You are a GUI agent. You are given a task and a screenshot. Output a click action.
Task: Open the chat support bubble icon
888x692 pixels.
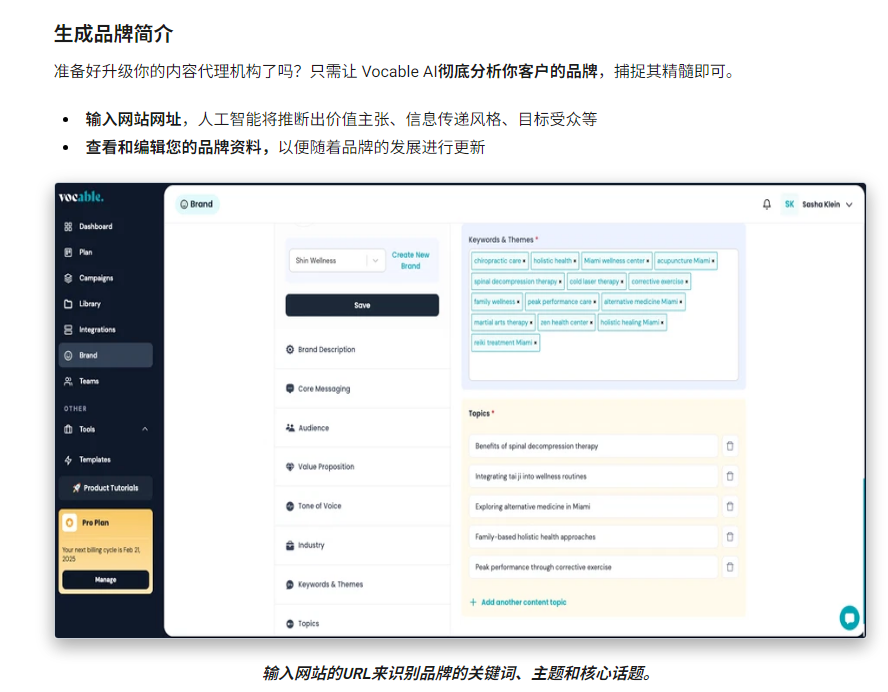[x=849, y=618]
